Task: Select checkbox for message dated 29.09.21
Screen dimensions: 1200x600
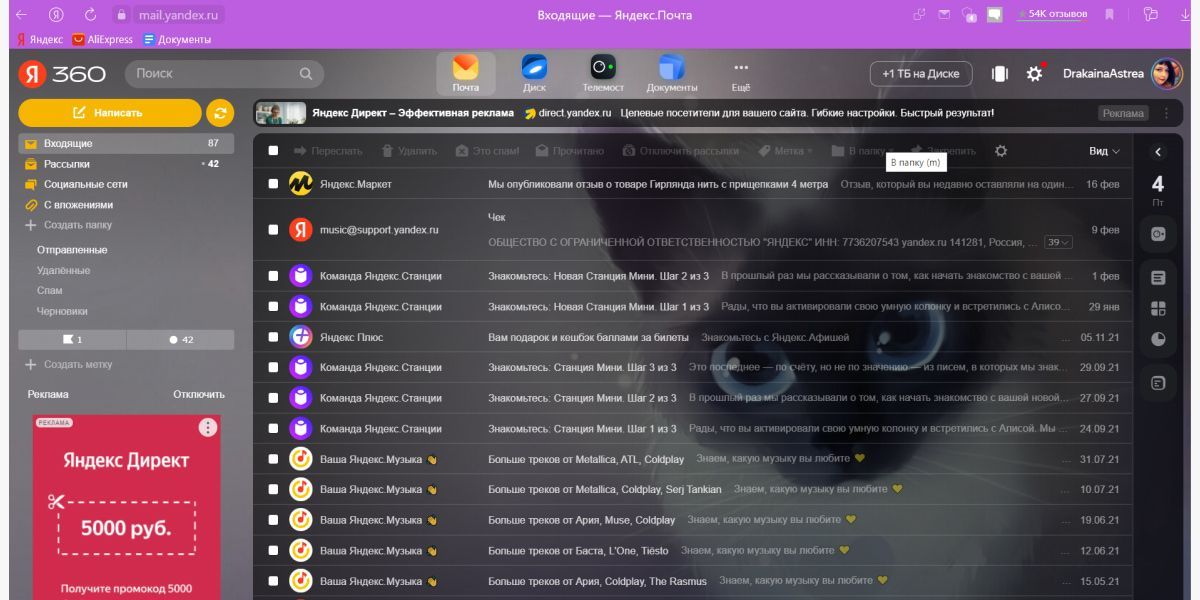Action: tap(273, 367)
